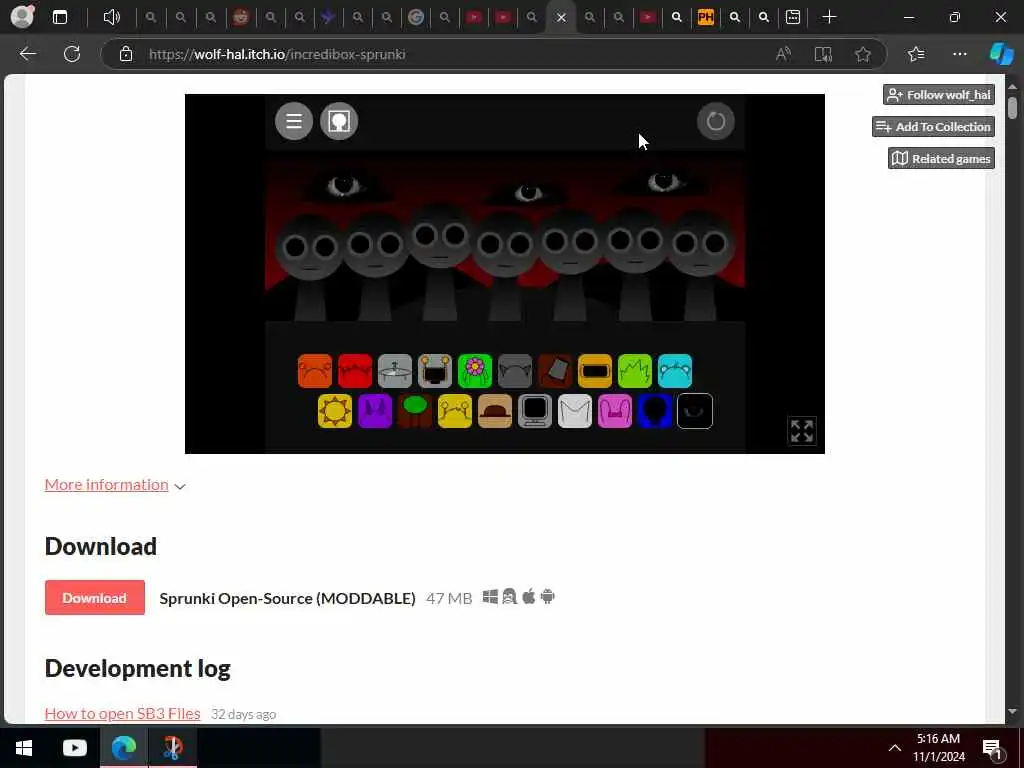Select the tan hat character icon
This screenshot has width=1024, height=768.
click(495, 411)
